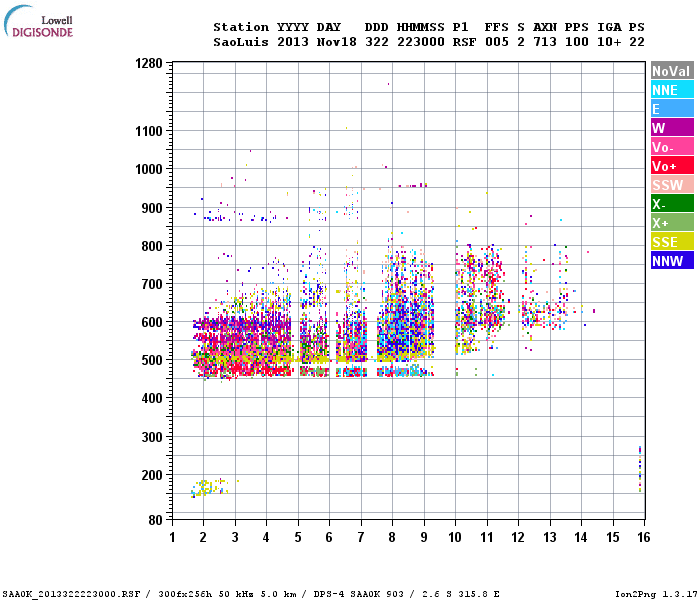700x600 pixels.
Task: Click the day-of-year value 322
Action: click(377, 42)
